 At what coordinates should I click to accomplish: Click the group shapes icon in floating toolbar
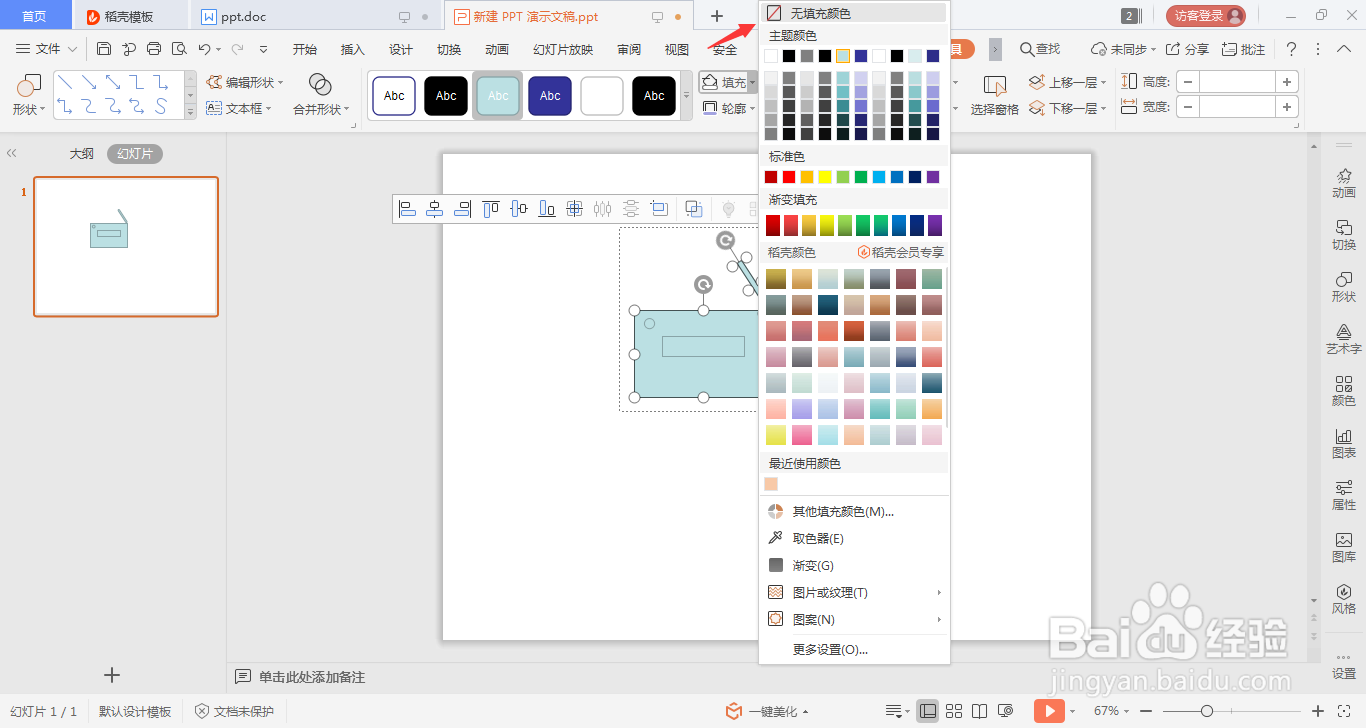coord(693,209)
